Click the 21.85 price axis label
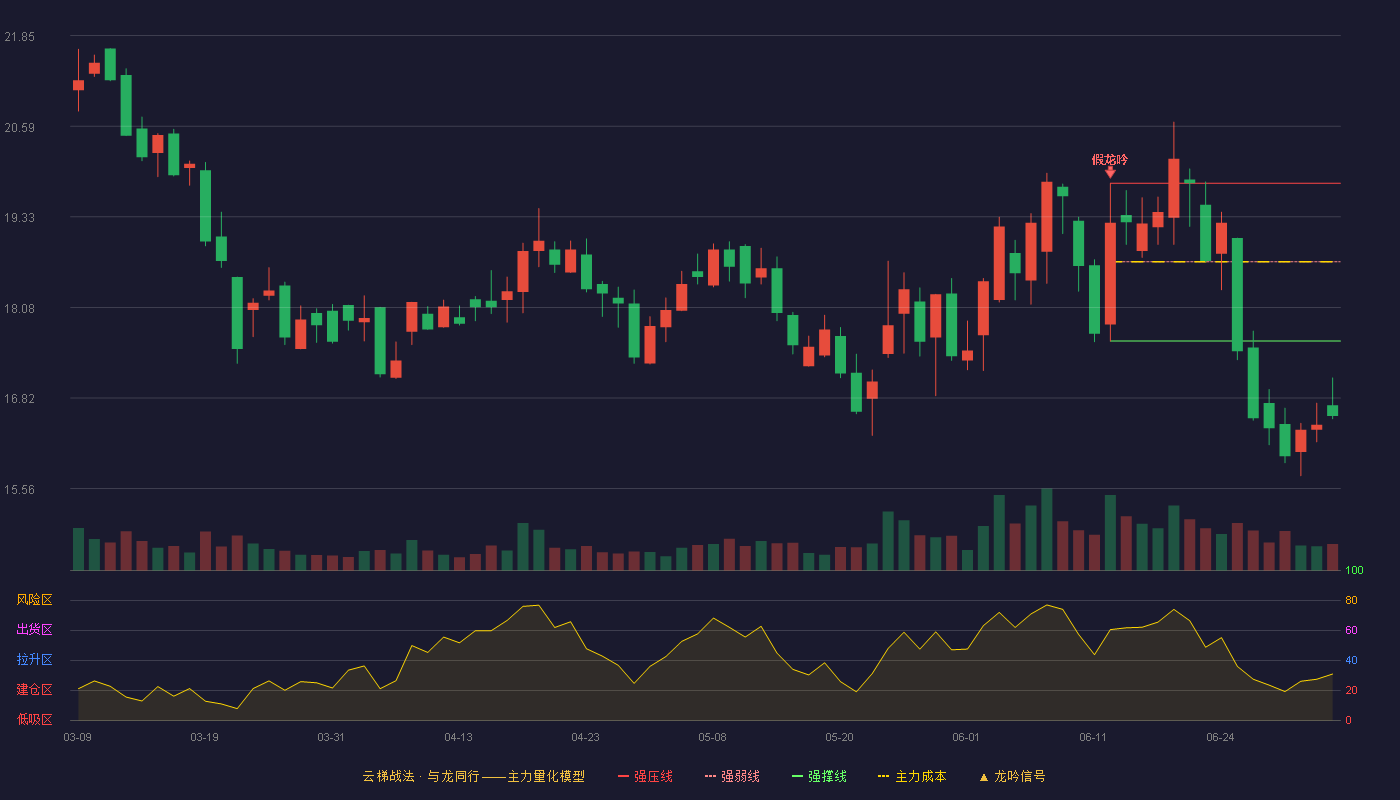 click(x=19, y=37)
